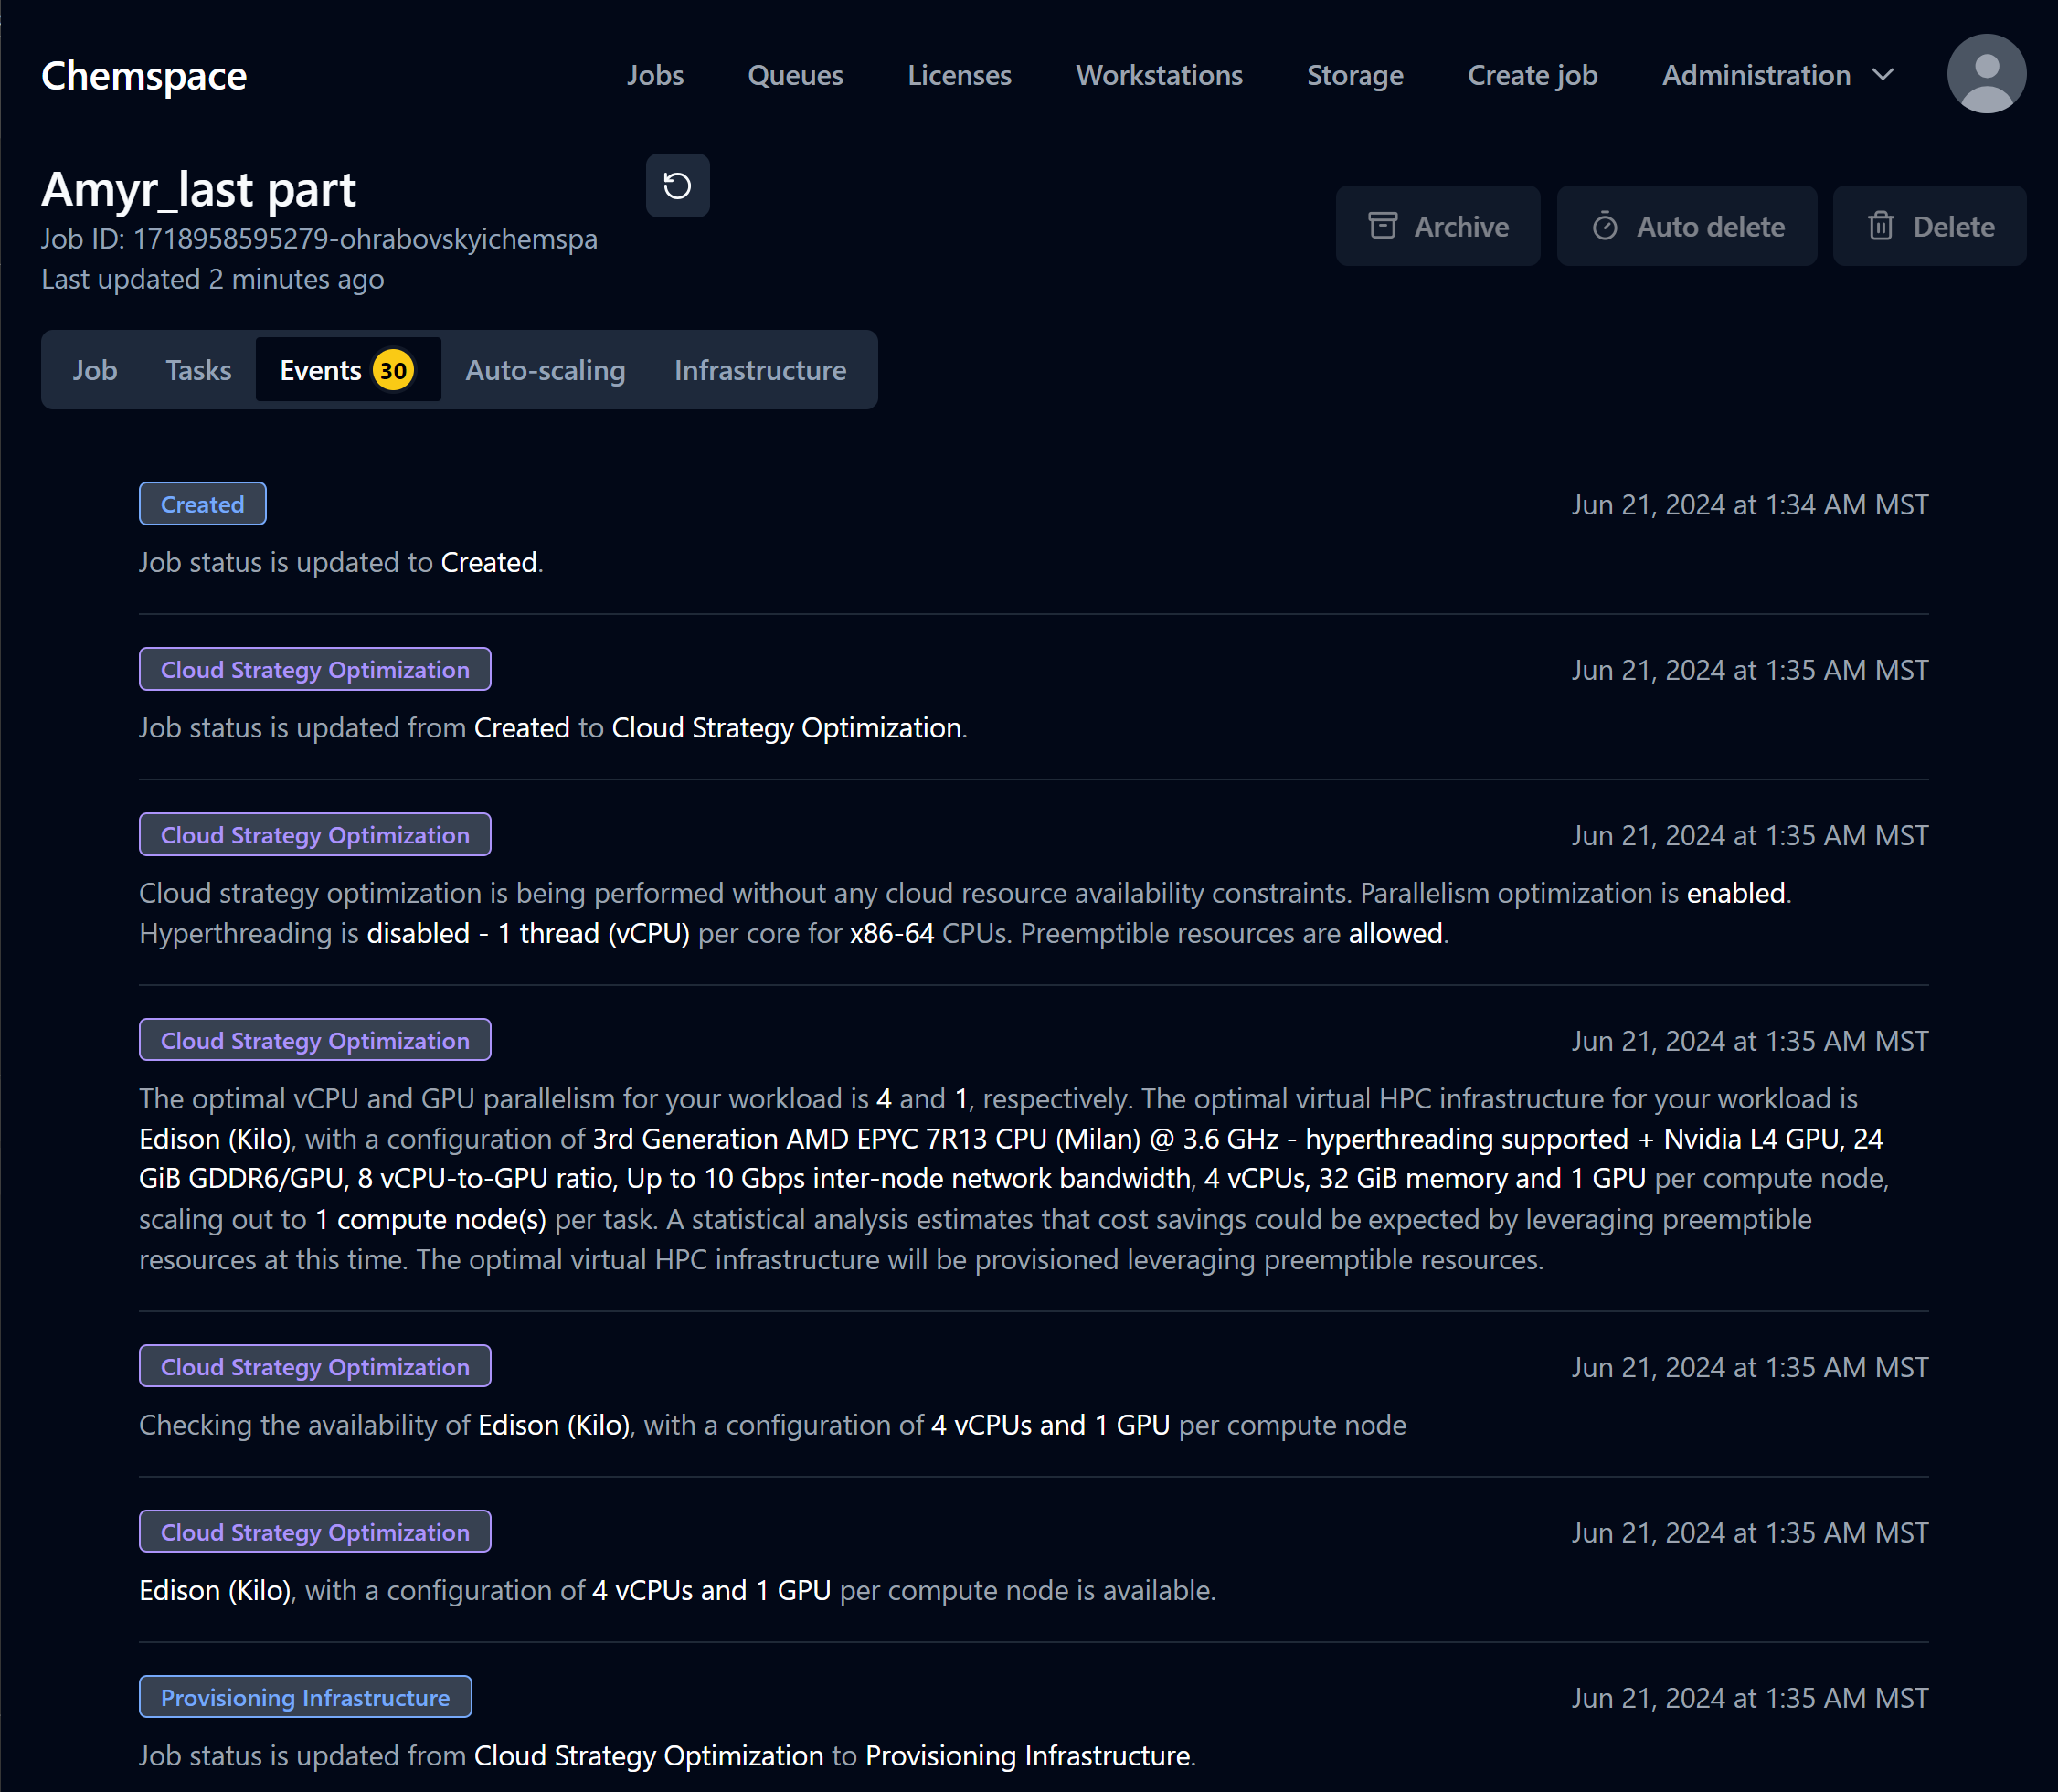2058x1792 pixels.
Task: Navigate to Workstations
Action: tap(1159, 75)
